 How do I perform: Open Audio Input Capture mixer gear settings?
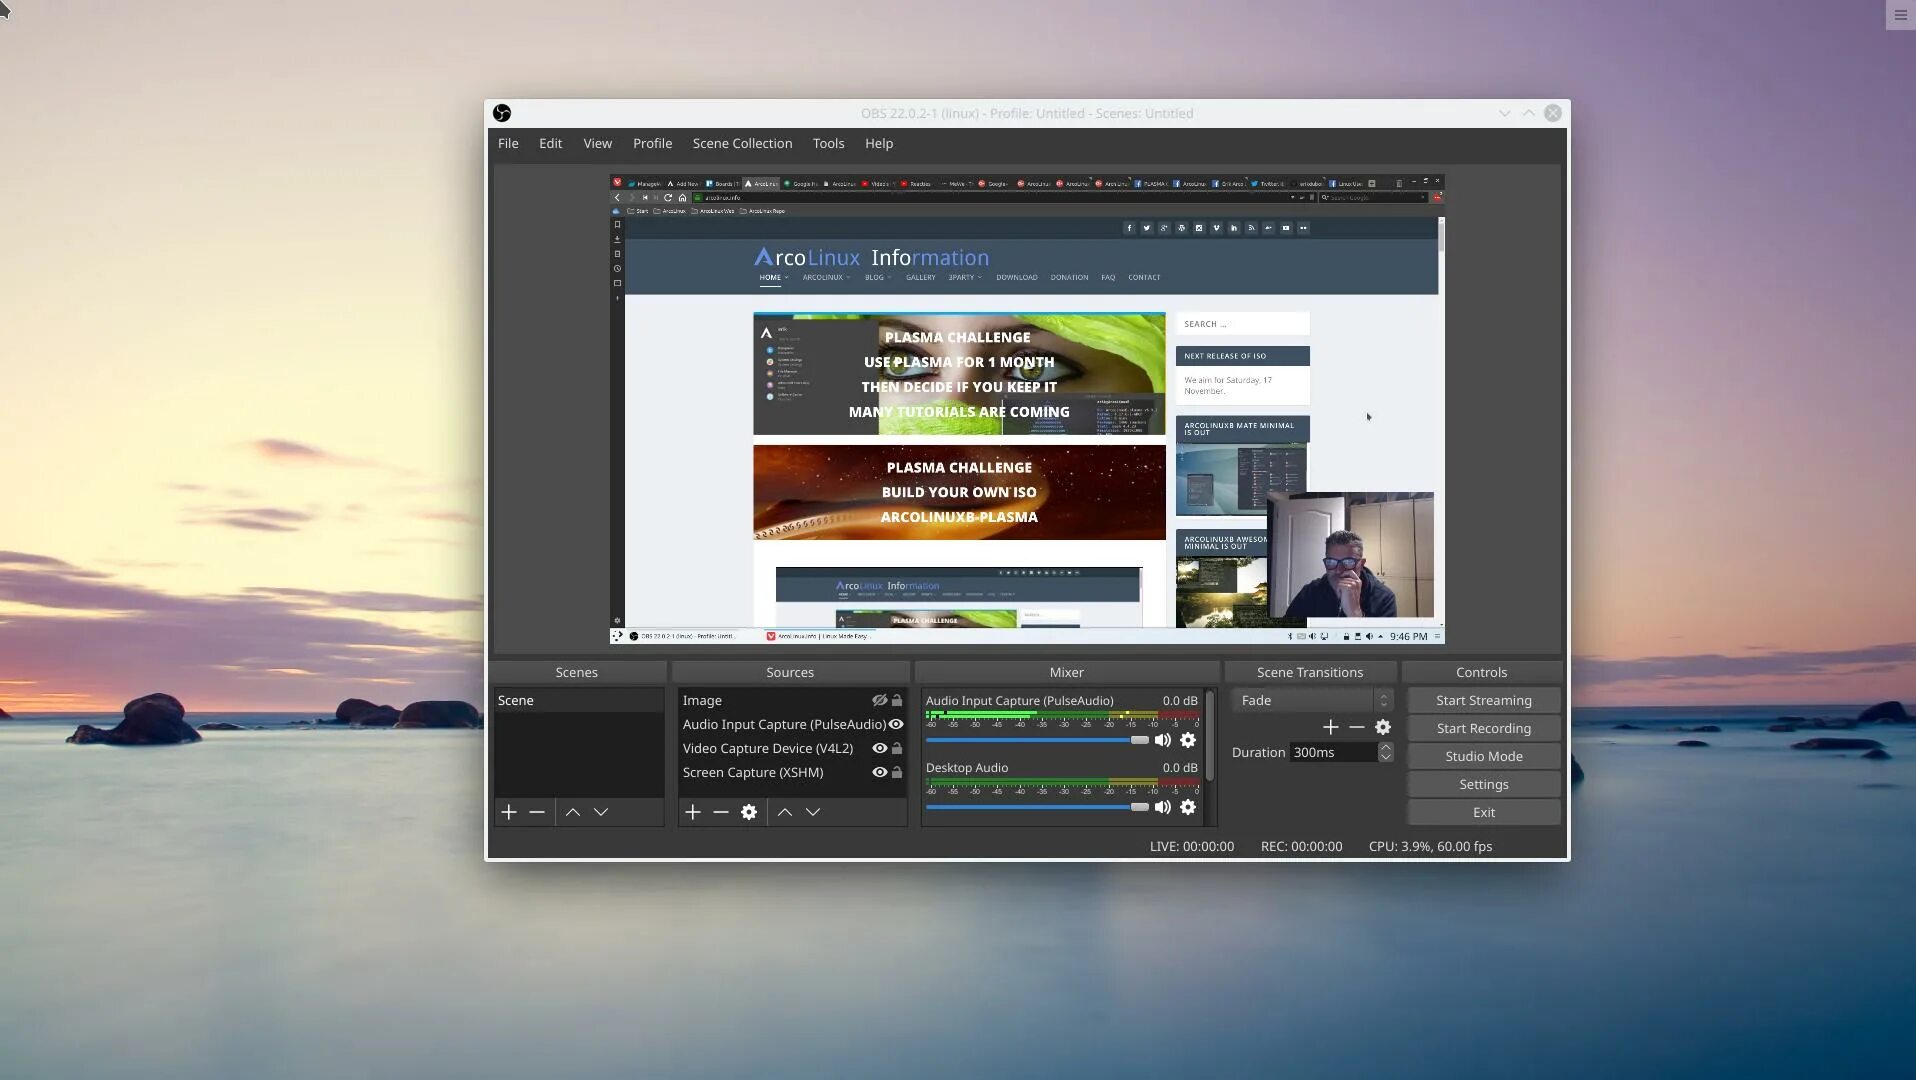(1188, 740)
